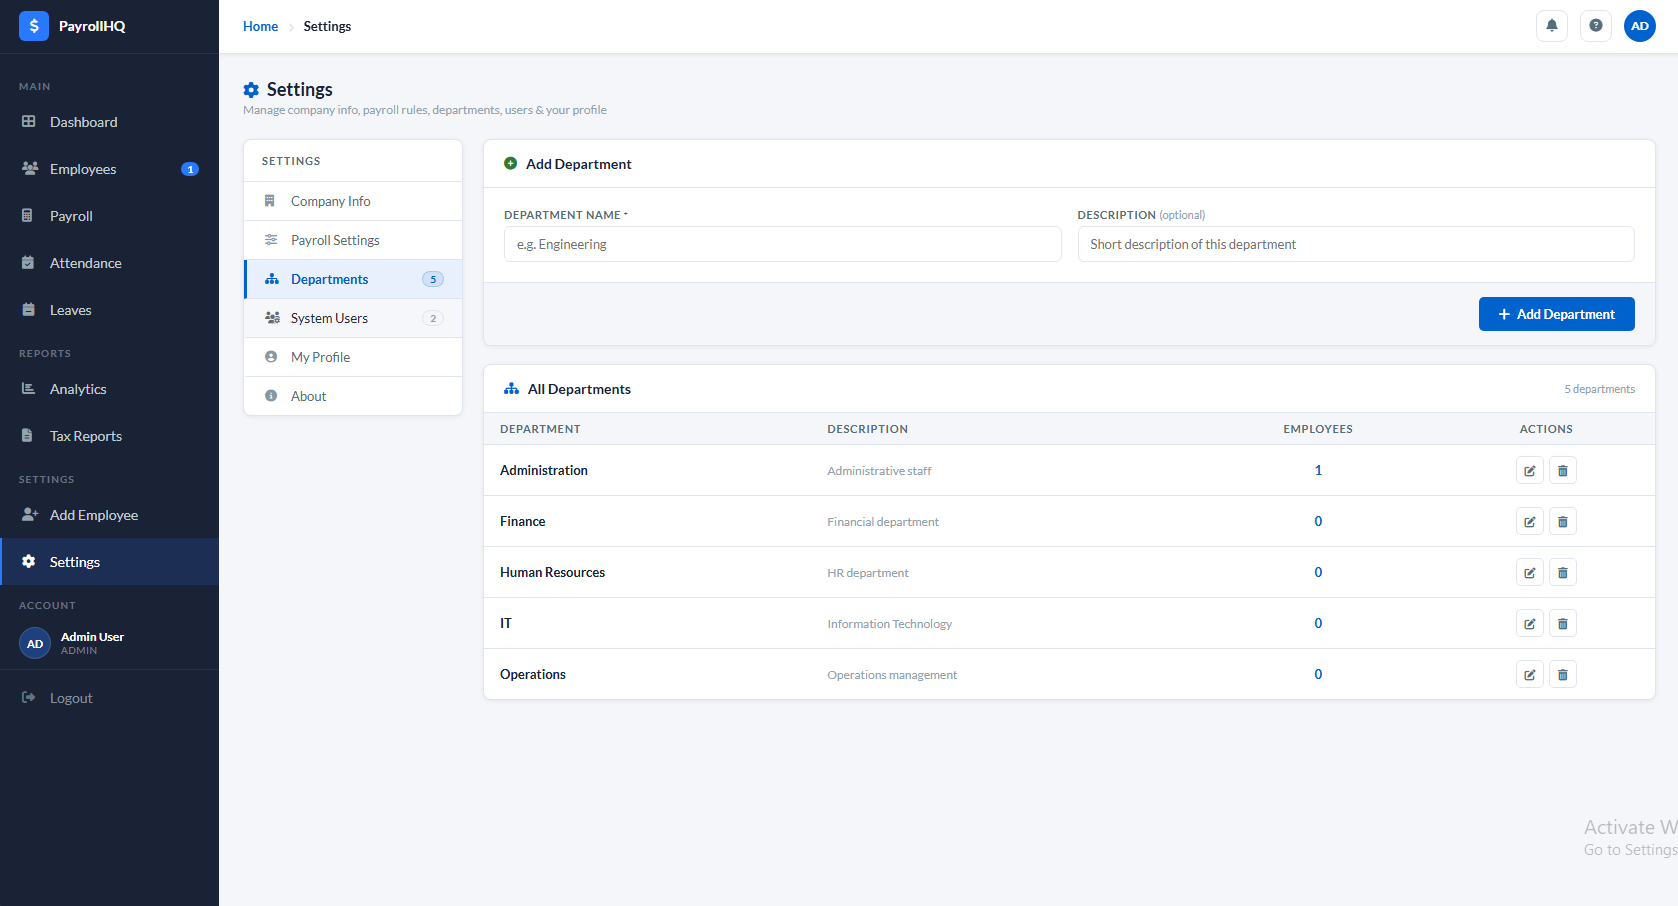Focus the Department Name input field
The height and width of the screenshot is (906, 1678).
click(782, 244)
